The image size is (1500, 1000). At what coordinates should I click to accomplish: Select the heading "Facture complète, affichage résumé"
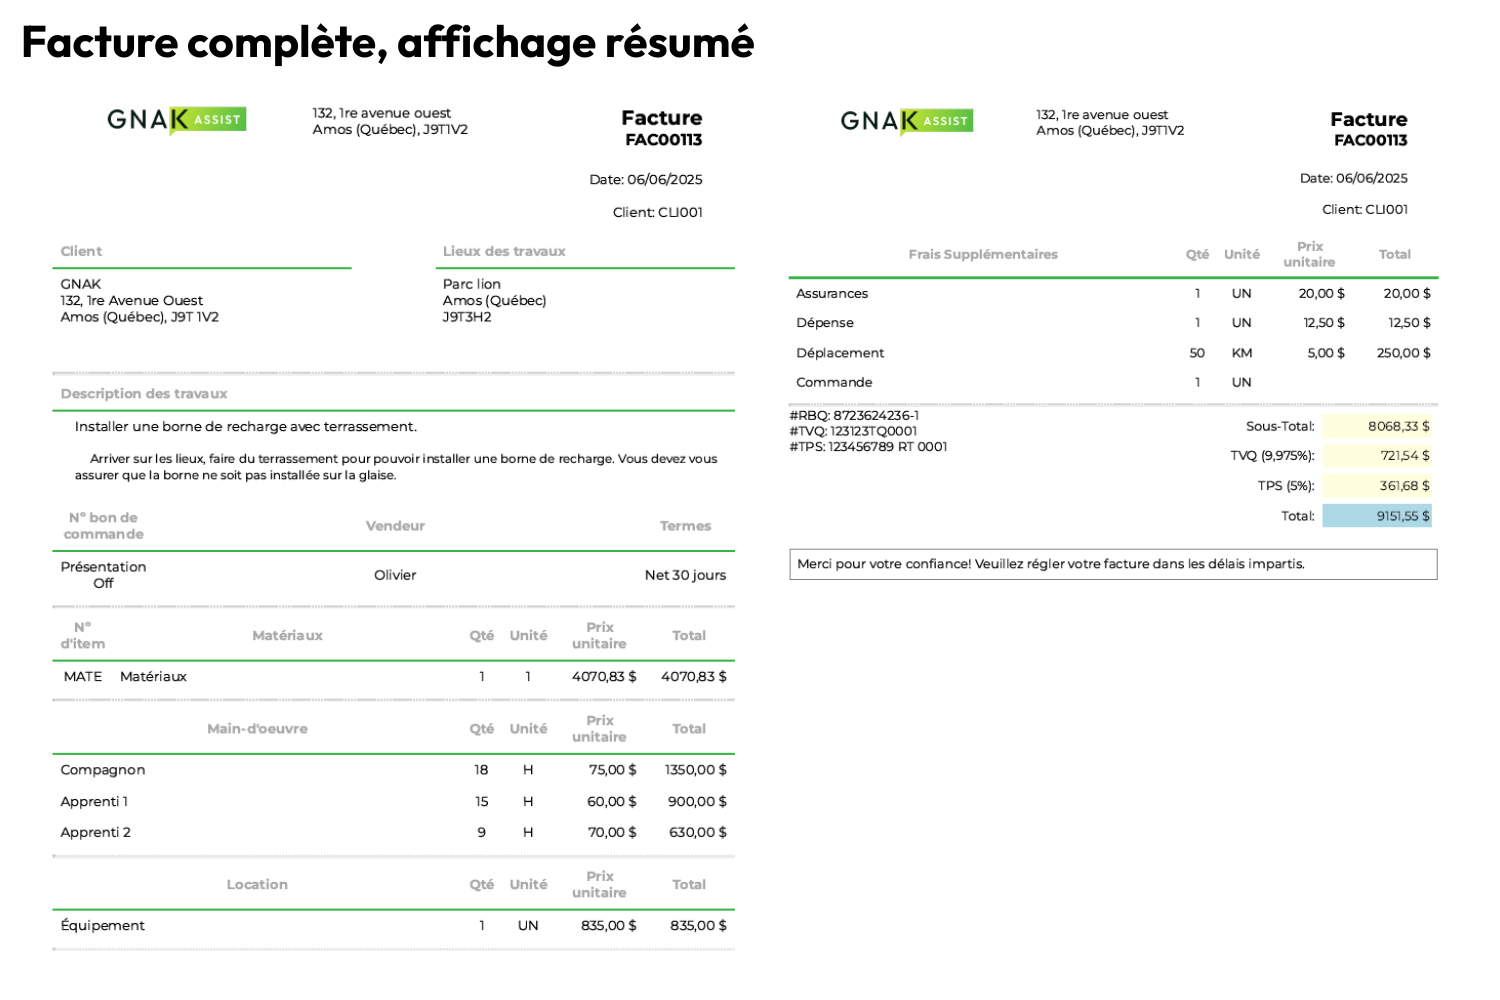click(388, 42)
